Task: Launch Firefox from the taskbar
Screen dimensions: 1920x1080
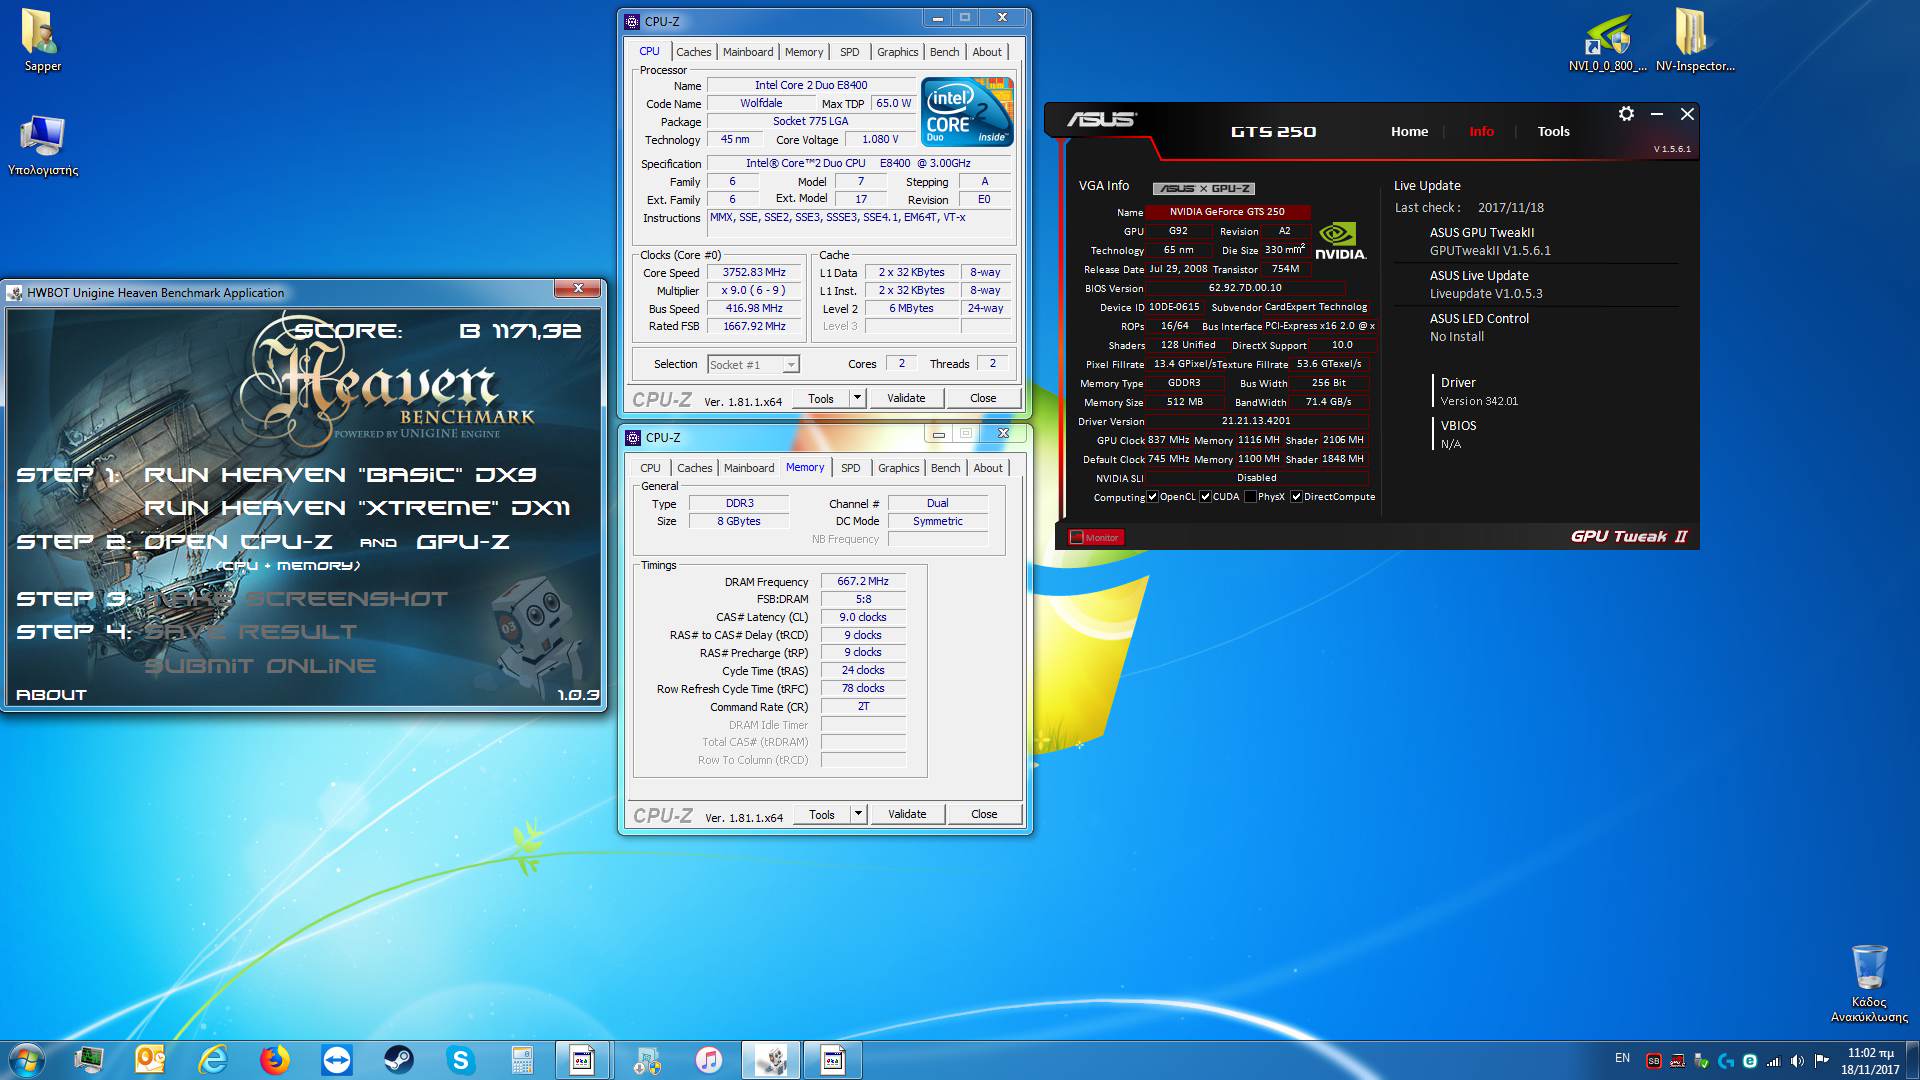Action: point(274,1060)
